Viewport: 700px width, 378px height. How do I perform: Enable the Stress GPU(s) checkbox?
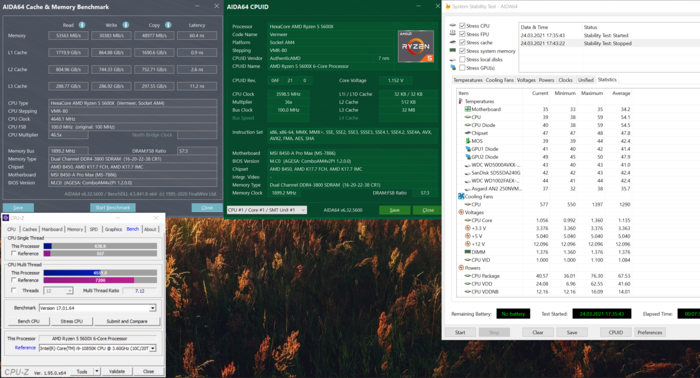pyautogui.click(x=462, y=68)
